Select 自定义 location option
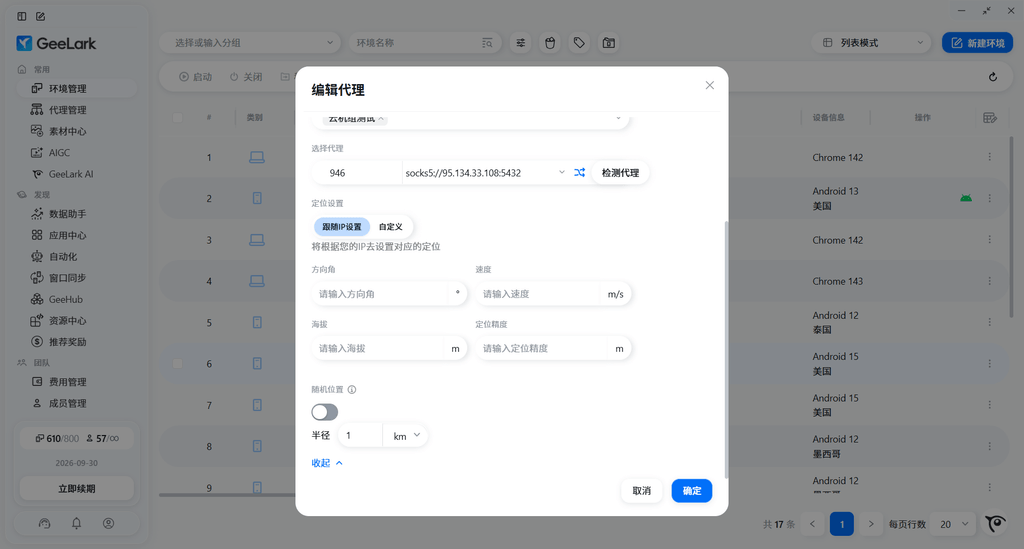Screen dimensions: 1024x549 [391, 227]
